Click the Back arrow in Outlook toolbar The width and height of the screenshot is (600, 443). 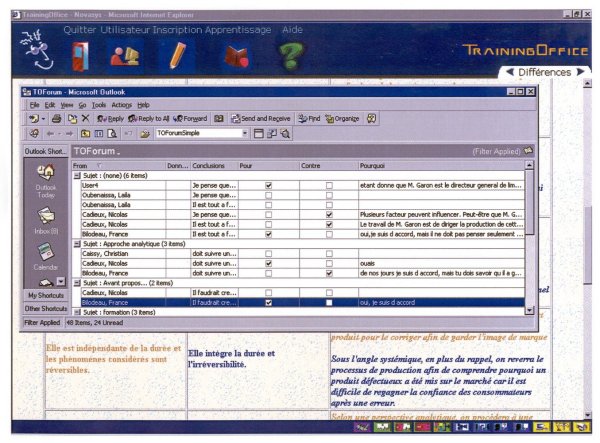point(50,134)
